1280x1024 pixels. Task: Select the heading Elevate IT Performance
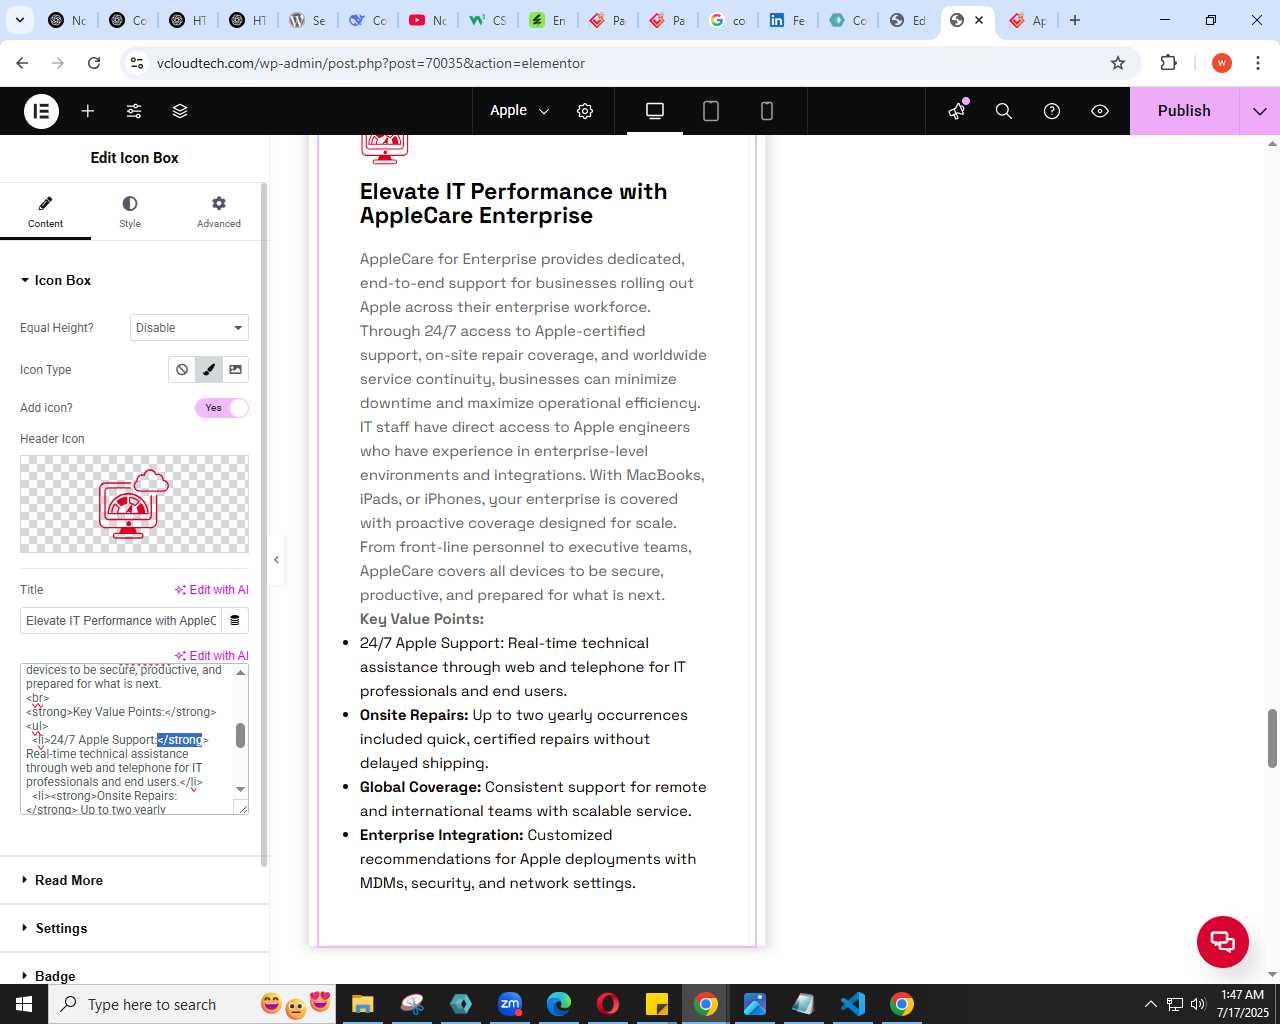point(513,203)
